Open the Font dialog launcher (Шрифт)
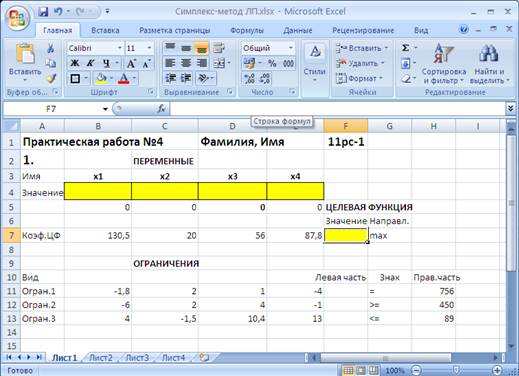This screenshot has width=519, height=376. pyautogui.click(x=151, y=92)
